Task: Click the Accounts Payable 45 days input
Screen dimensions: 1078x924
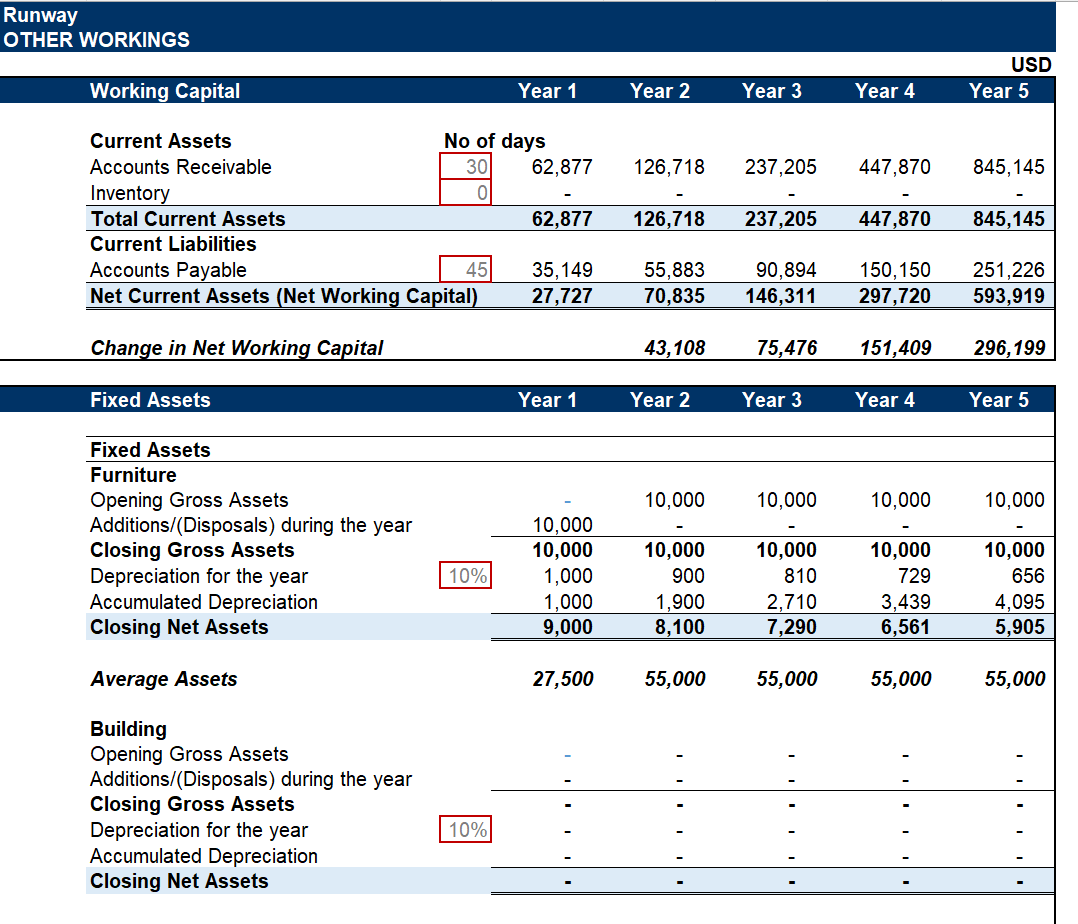Action: point(466,270)
